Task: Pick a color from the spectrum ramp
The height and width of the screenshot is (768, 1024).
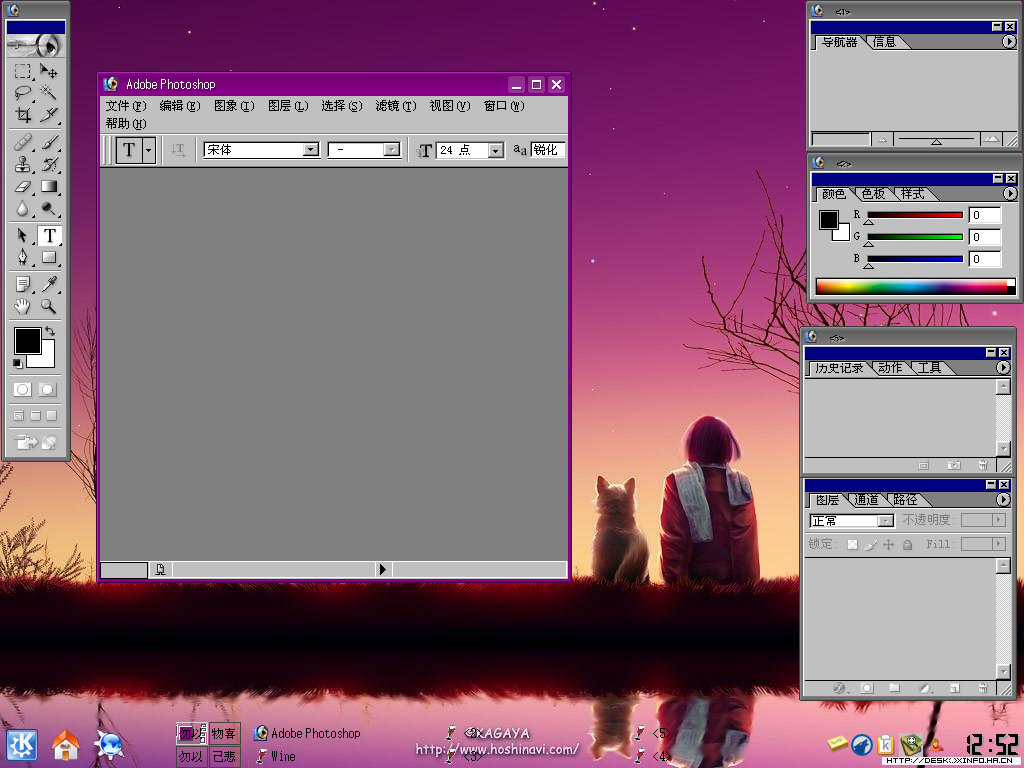Action: (x=911, y=286)
